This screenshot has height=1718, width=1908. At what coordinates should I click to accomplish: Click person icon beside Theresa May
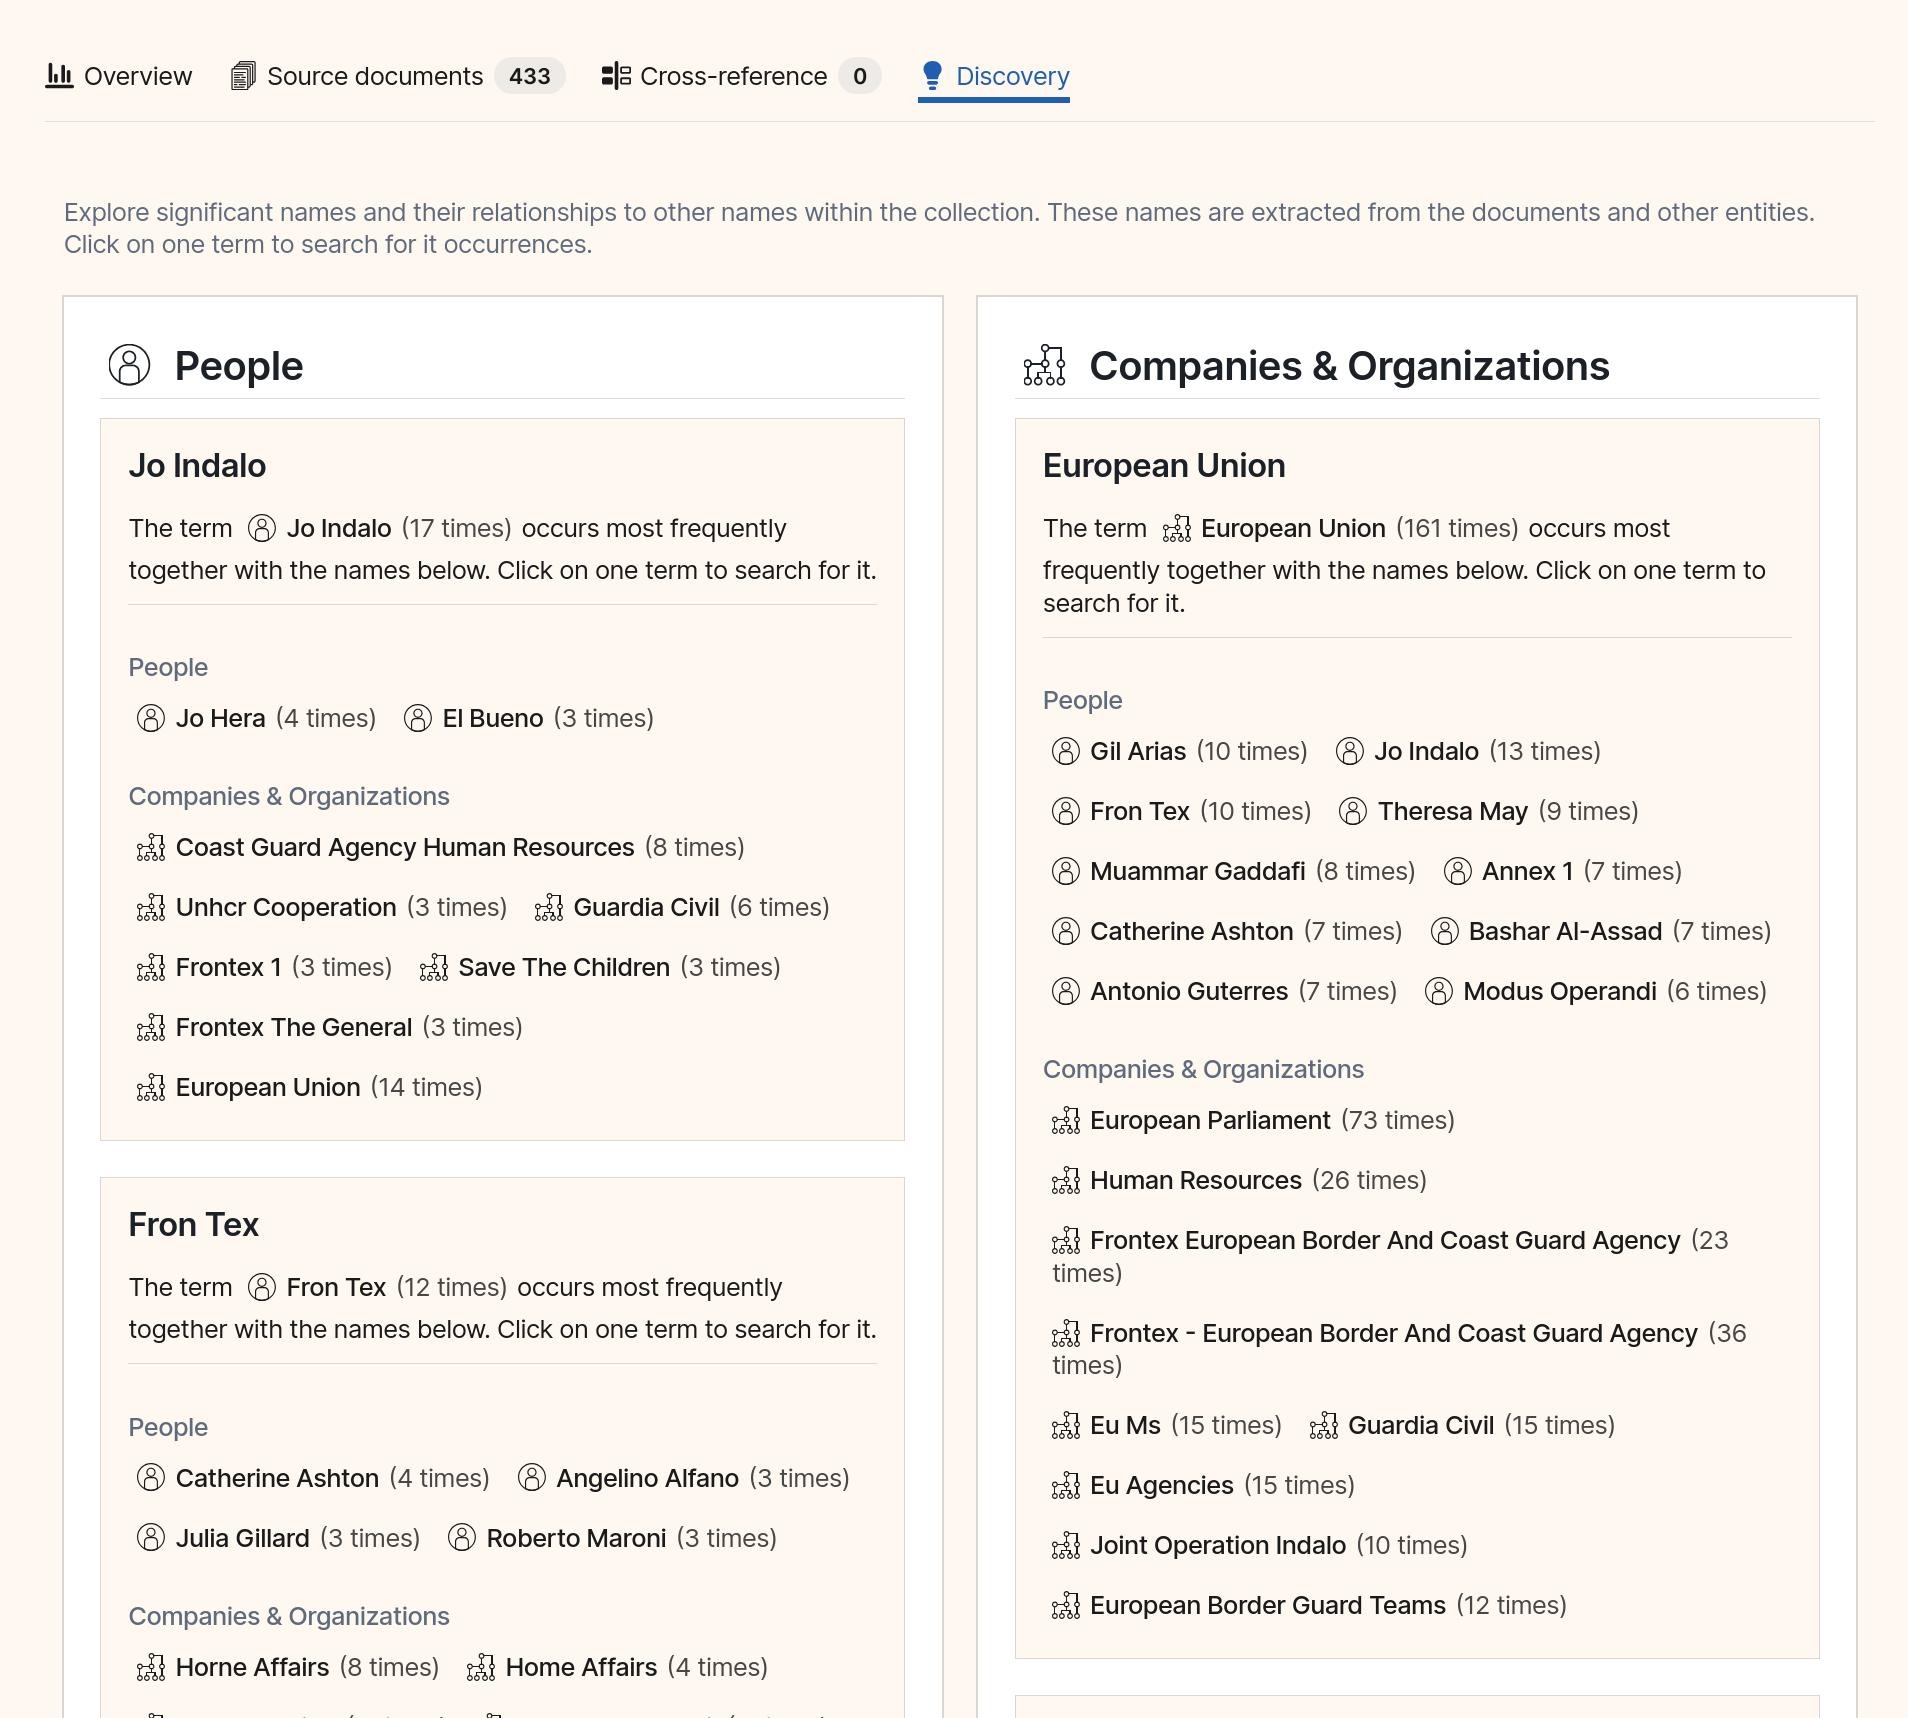click(1353, 811)
